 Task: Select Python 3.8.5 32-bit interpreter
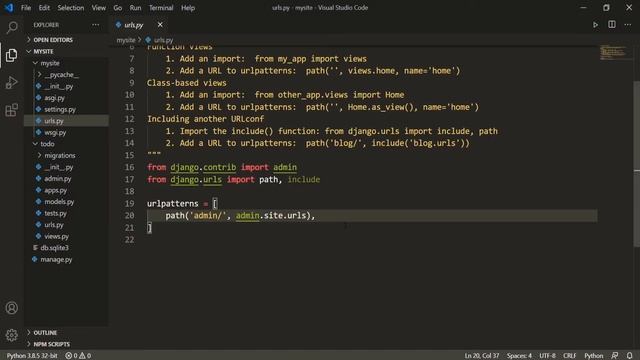tap(32, 356)
